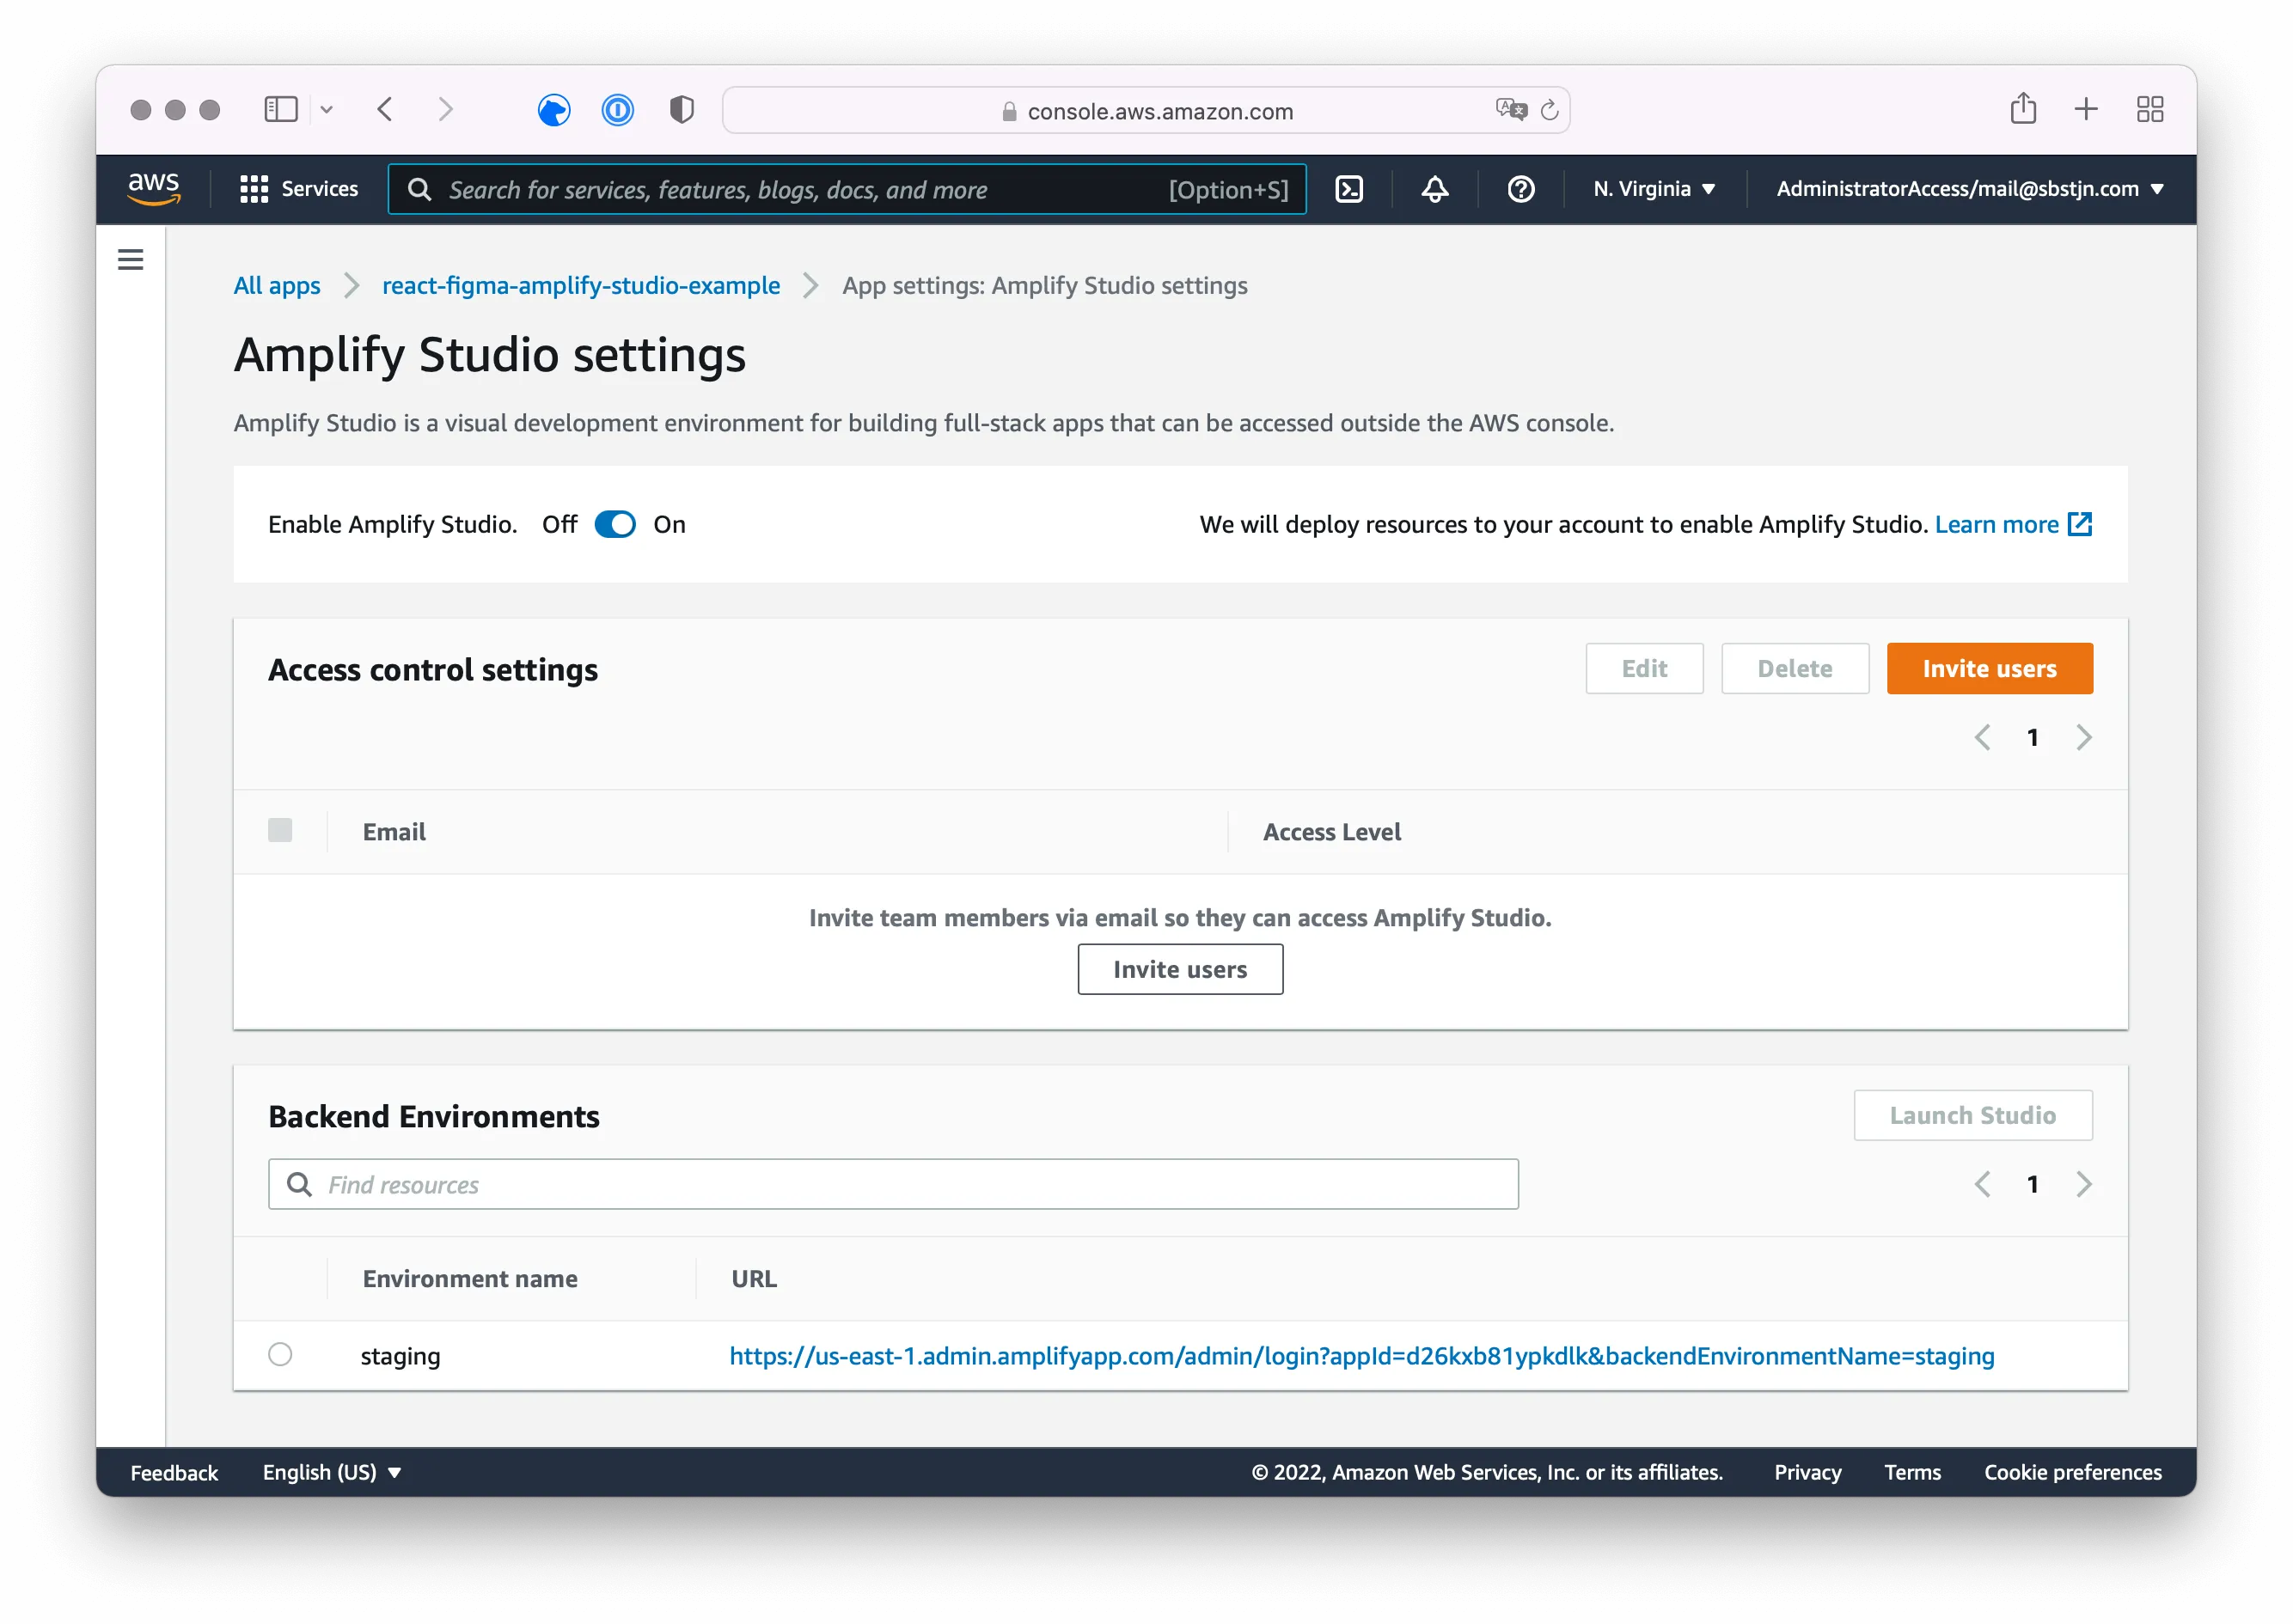Select the staging environment radio button
2293x1624 pixels.
pyautogui.click(x=280, y=1355)
